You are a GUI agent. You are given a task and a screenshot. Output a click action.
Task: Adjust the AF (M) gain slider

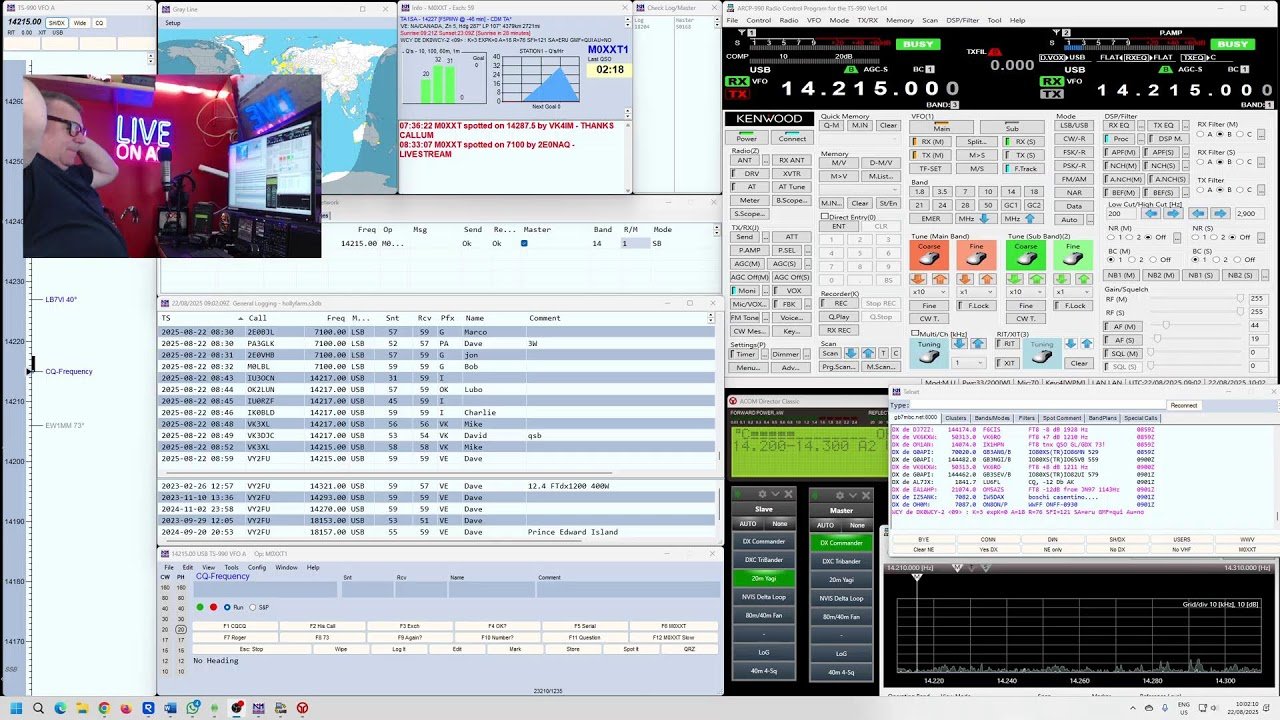coord(1165,326)
